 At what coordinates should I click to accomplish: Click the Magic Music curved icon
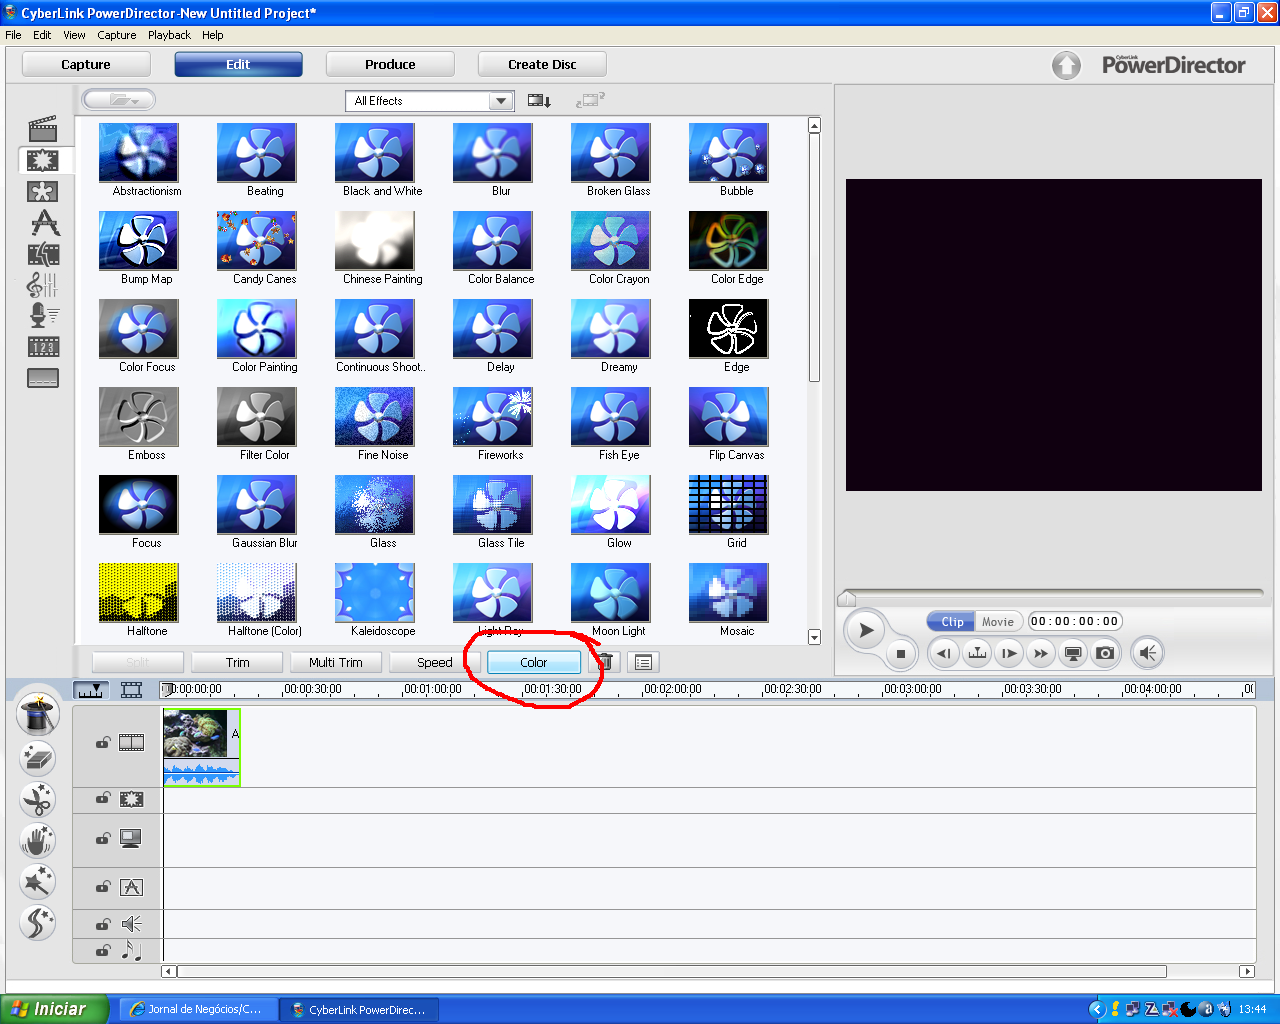point(37,923)
